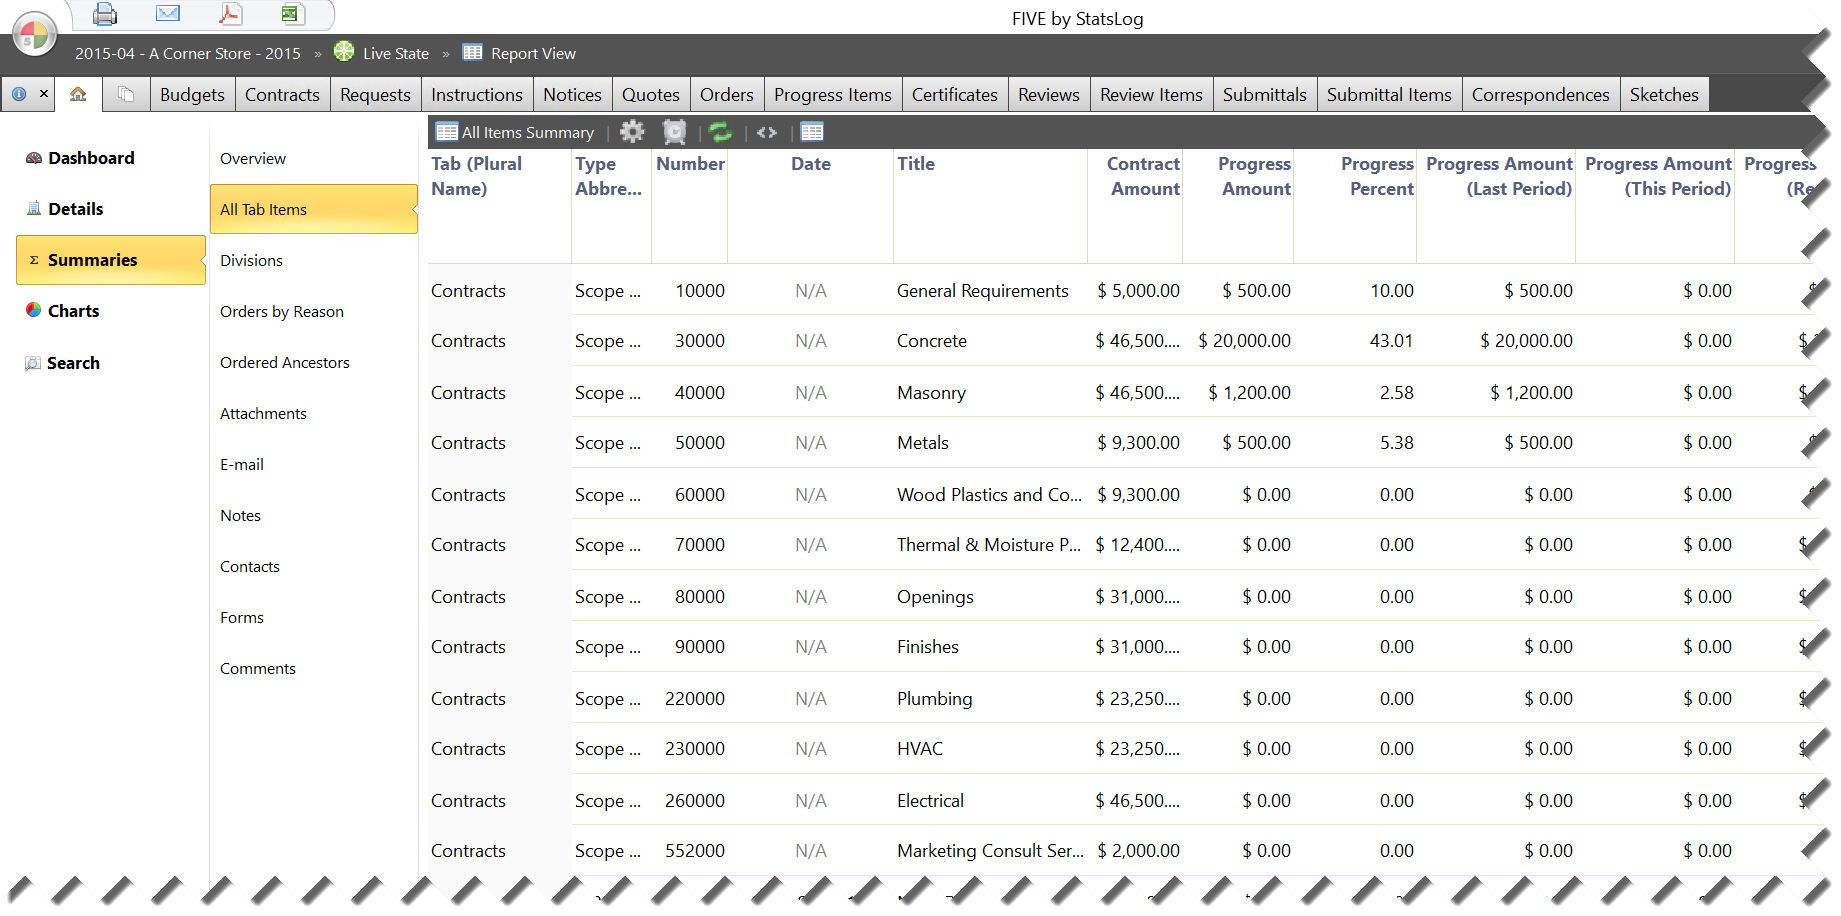Close the info tab with X
1841x916 pixels.
pyautogui.click(x=44, y=93)
